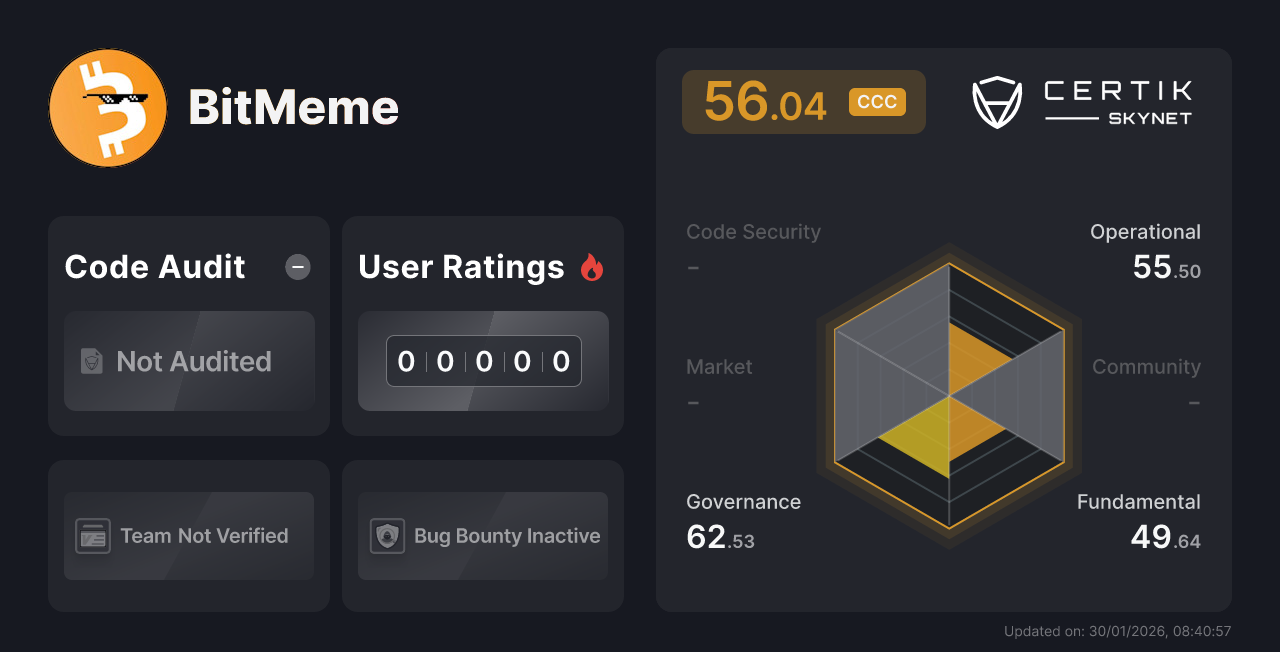
Task: Select the Bug Bounty shield icon
Action: coord(388,536)
